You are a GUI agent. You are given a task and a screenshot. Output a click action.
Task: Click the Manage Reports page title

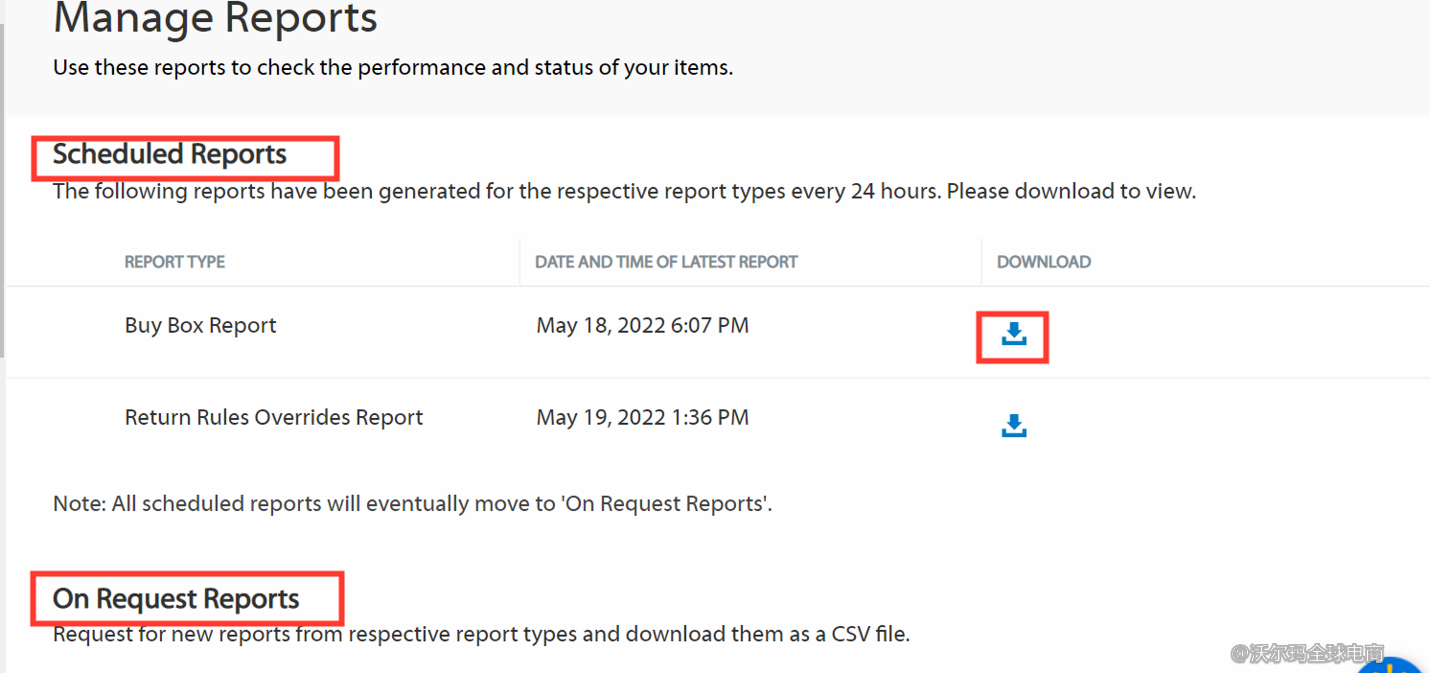tap(215, 18)
